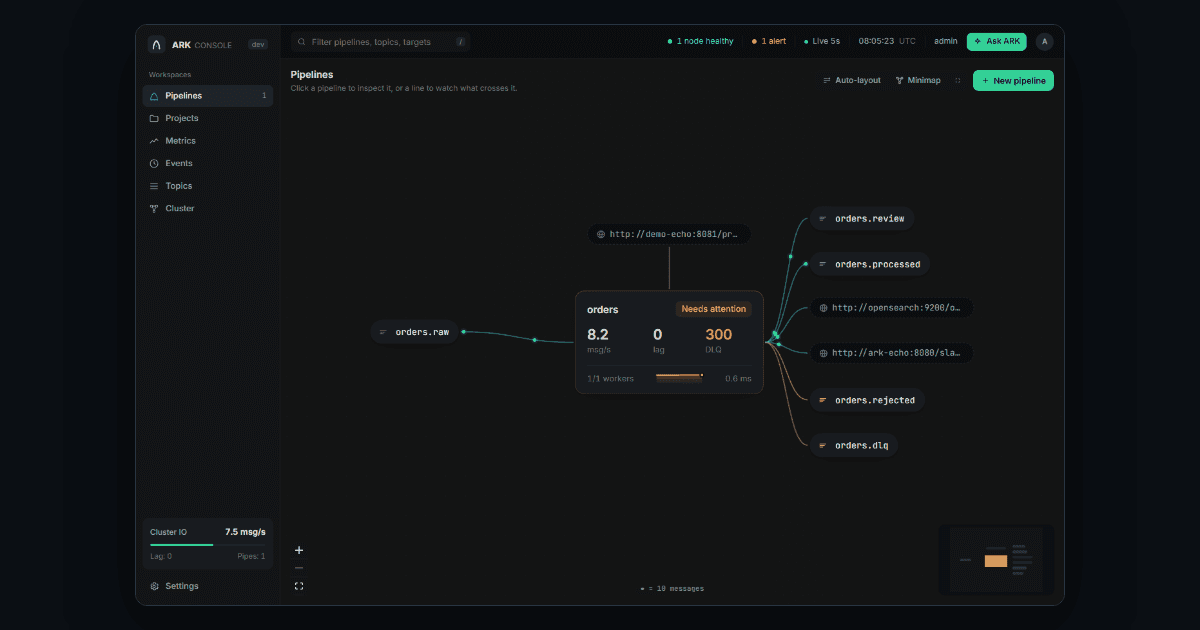Click the Ask ARK button
Image resolution: width=1200 pixels, height=630 pixels.
[996, 41]
